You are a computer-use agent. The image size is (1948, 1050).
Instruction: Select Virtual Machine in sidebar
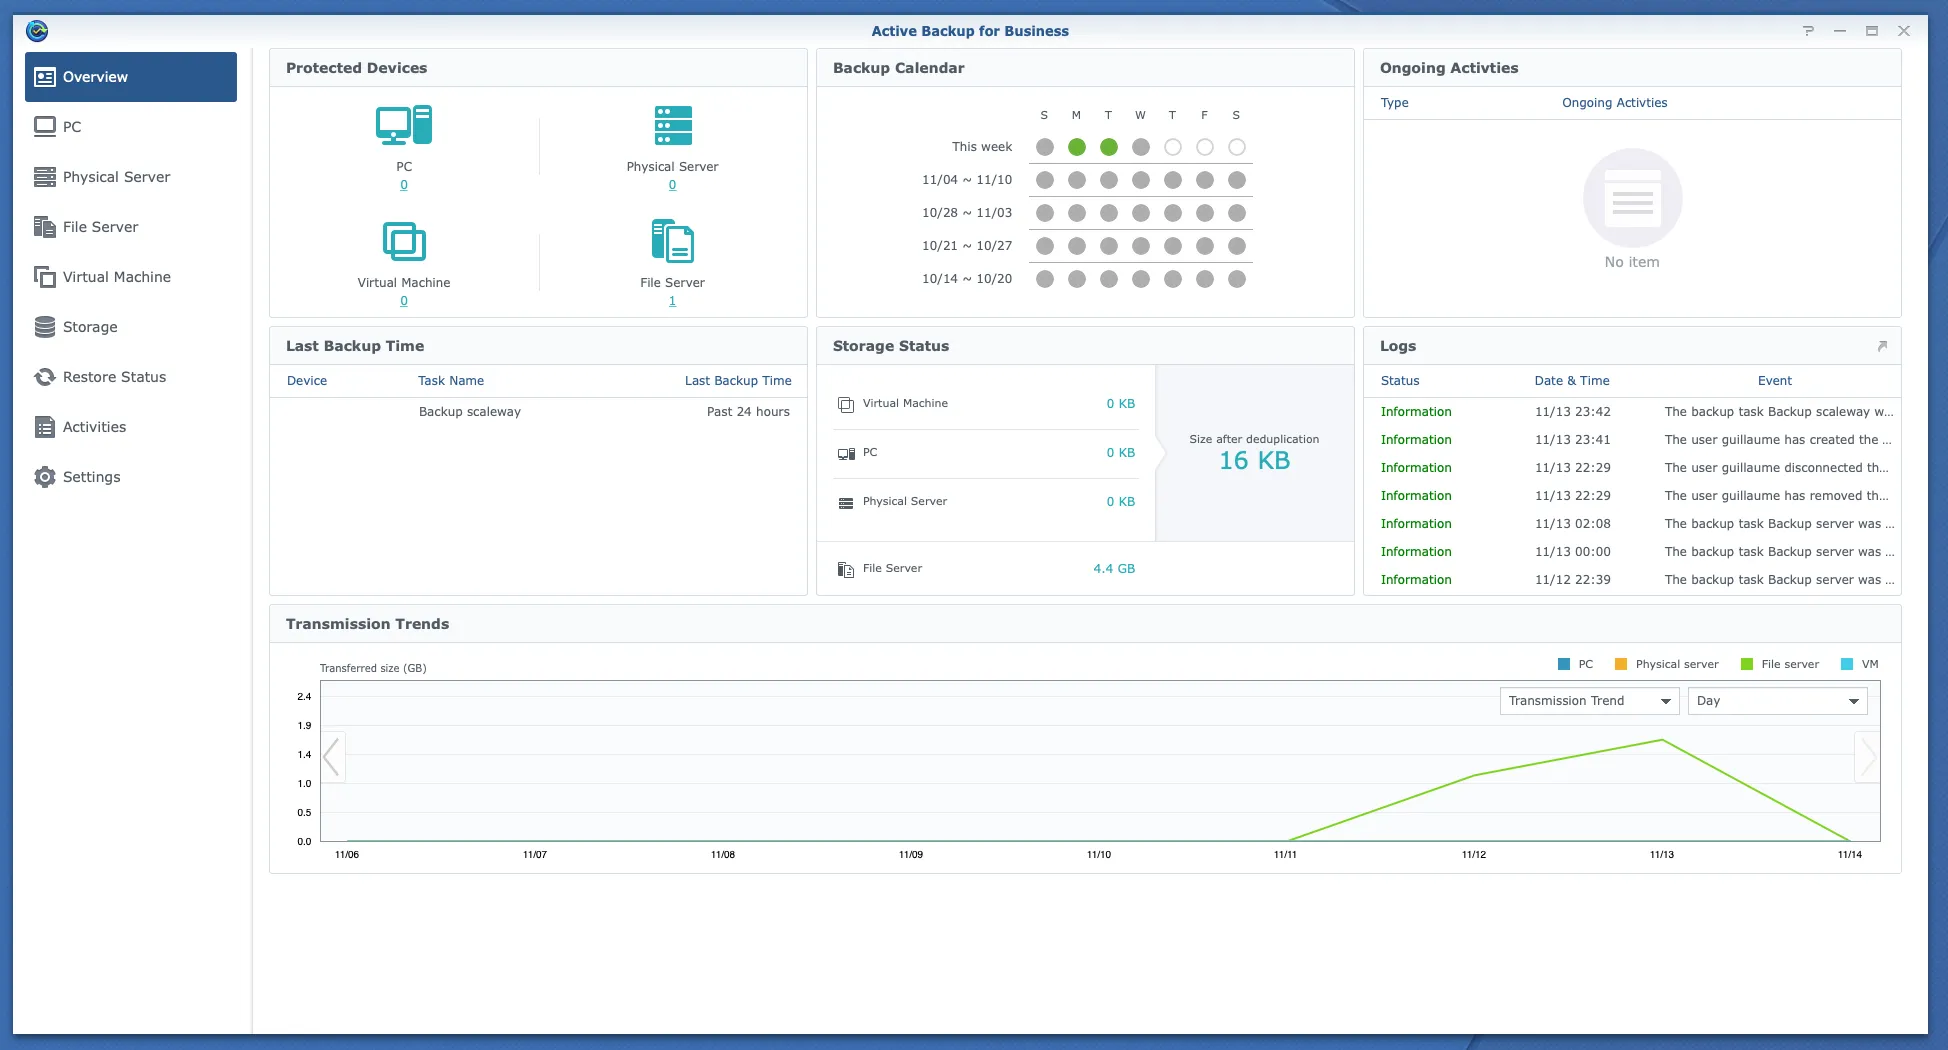point(131,277)
